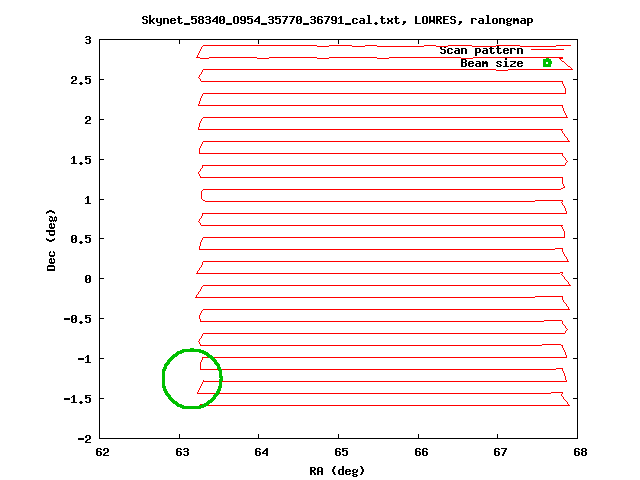Click the Dec tick label 2.5

tap(81, 80)
